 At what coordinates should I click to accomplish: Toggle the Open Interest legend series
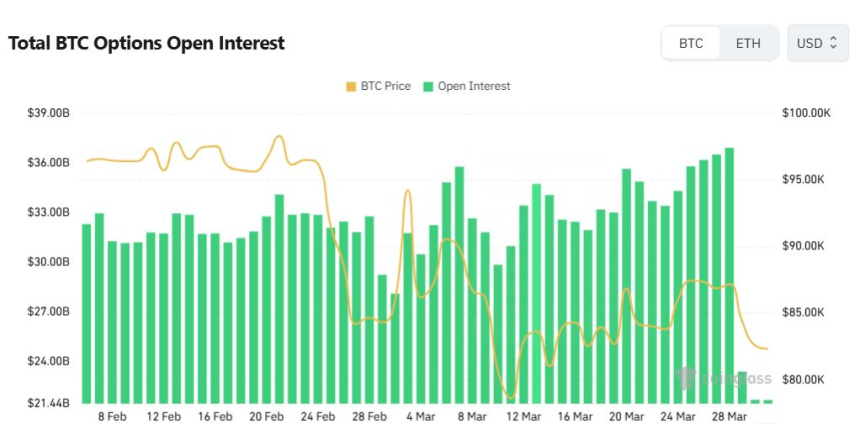click(467, 86)
